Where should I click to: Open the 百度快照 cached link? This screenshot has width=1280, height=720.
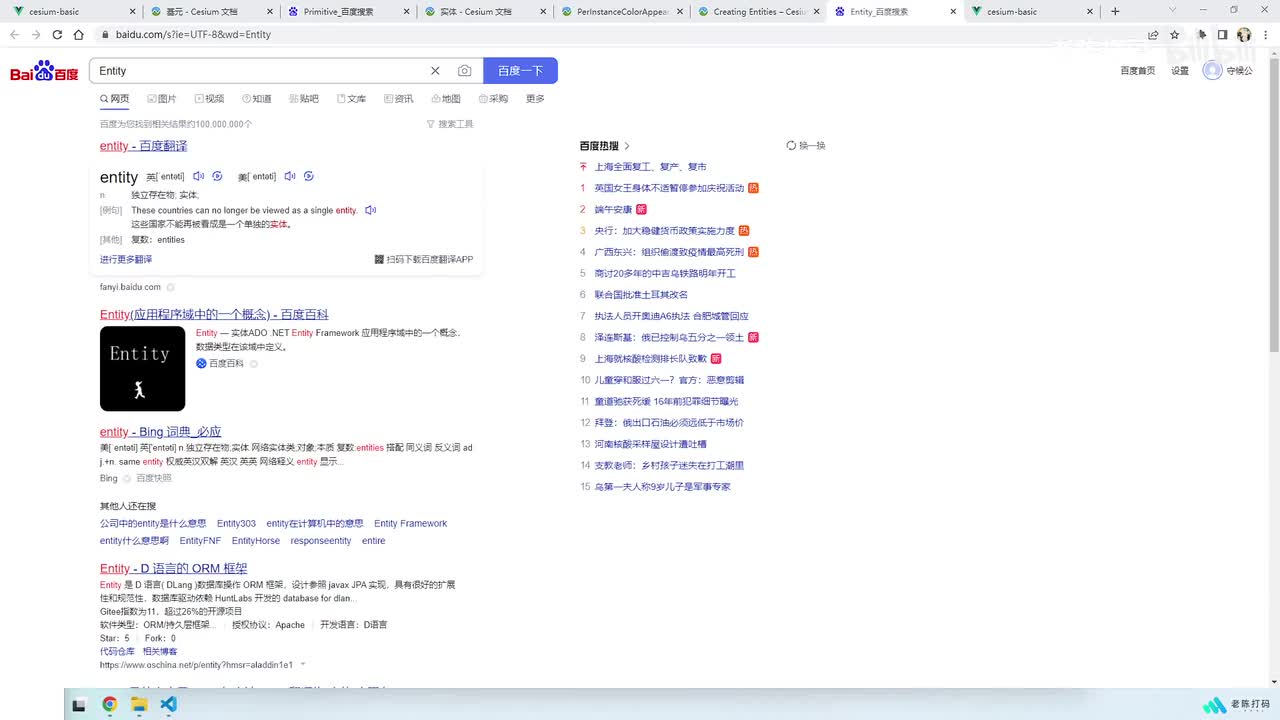(154, 478)
